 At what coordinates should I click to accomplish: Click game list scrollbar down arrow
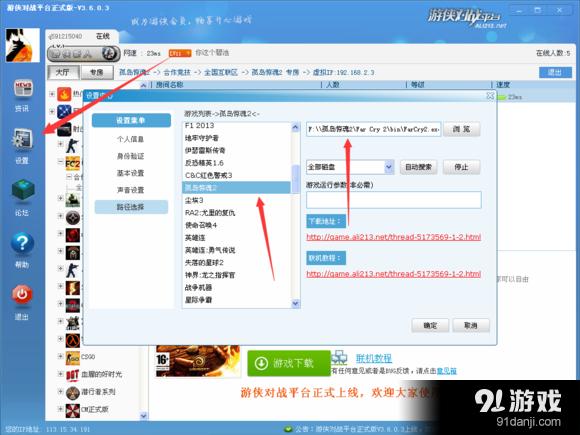(x=295, y=303)
